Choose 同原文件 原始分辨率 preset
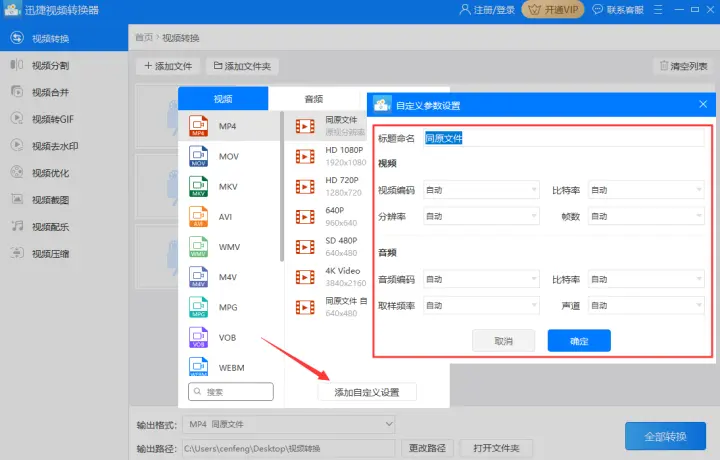Screen dimensions: 720x460 click(x=331, y=126)
